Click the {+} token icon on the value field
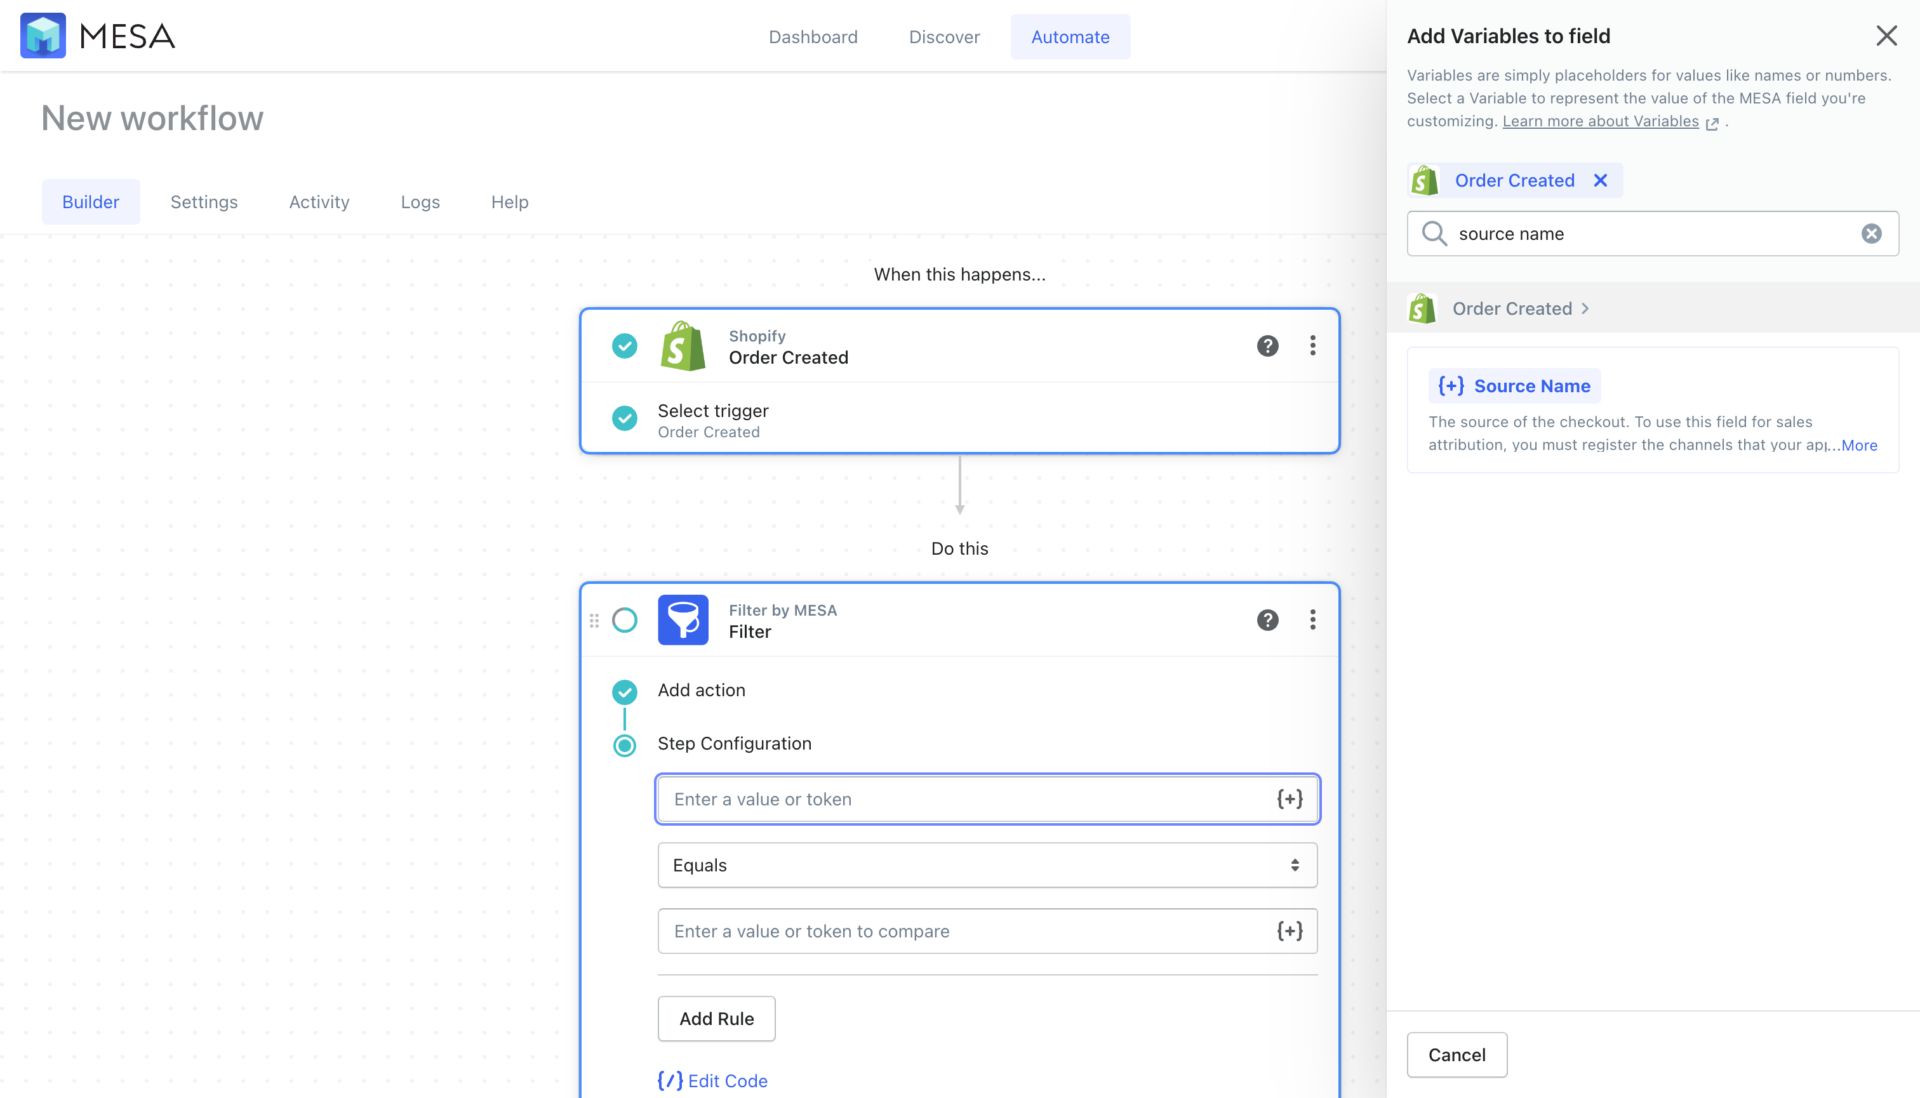Screen dimensions: 1920x1098 click(x=1290, y=799)
